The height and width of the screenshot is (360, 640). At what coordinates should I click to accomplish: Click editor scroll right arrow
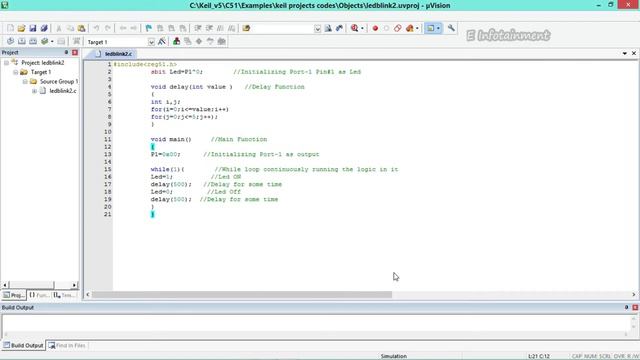coord(634,294)
